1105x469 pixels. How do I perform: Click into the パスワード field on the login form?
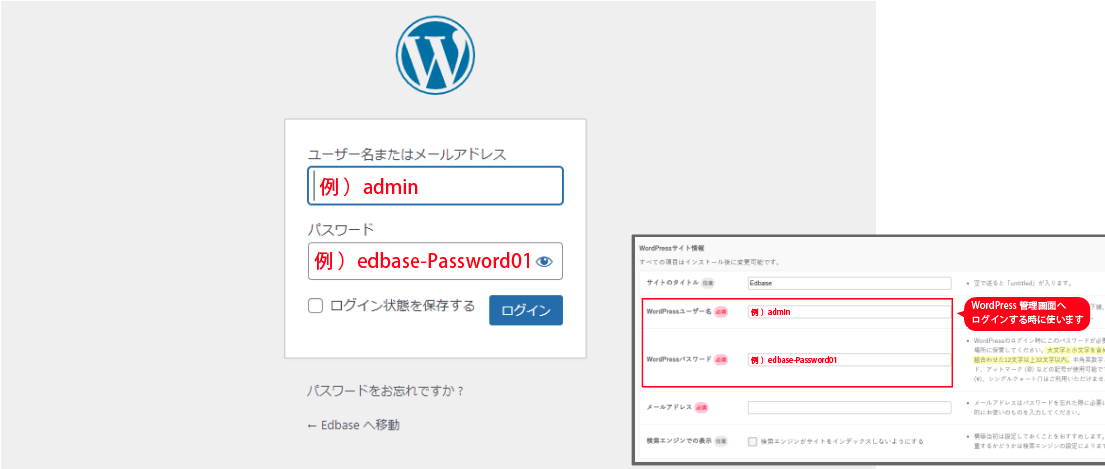(436, 262)
